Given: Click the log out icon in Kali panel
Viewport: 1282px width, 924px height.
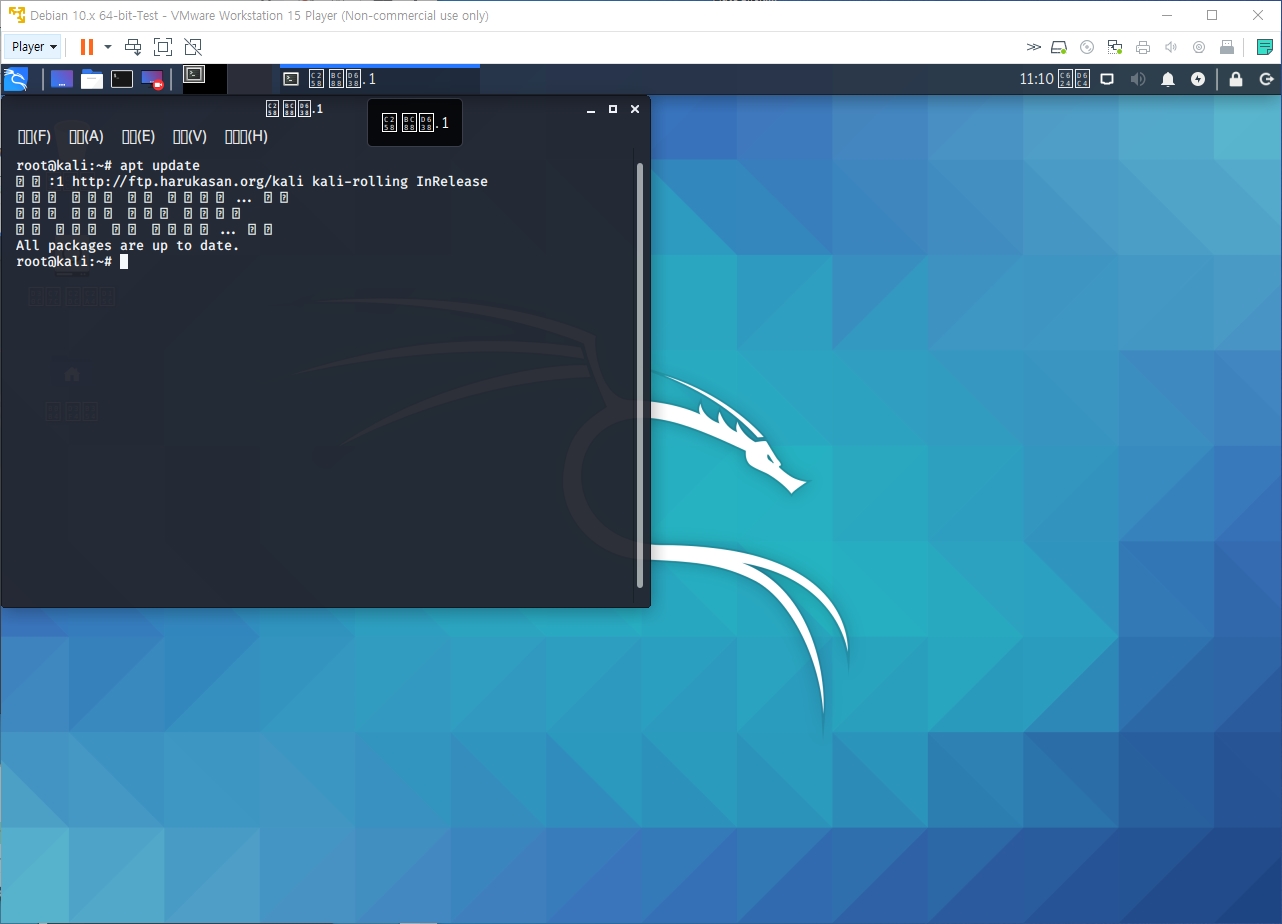Looking at the screenshot, I should (x=1266, y=79).
